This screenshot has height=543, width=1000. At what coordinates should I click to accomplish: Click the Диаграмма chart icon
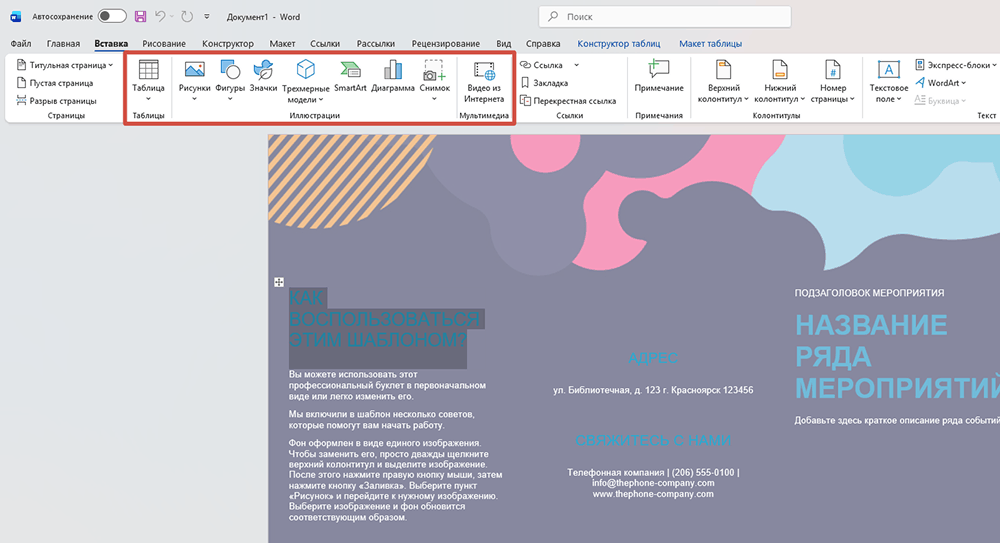393,70
